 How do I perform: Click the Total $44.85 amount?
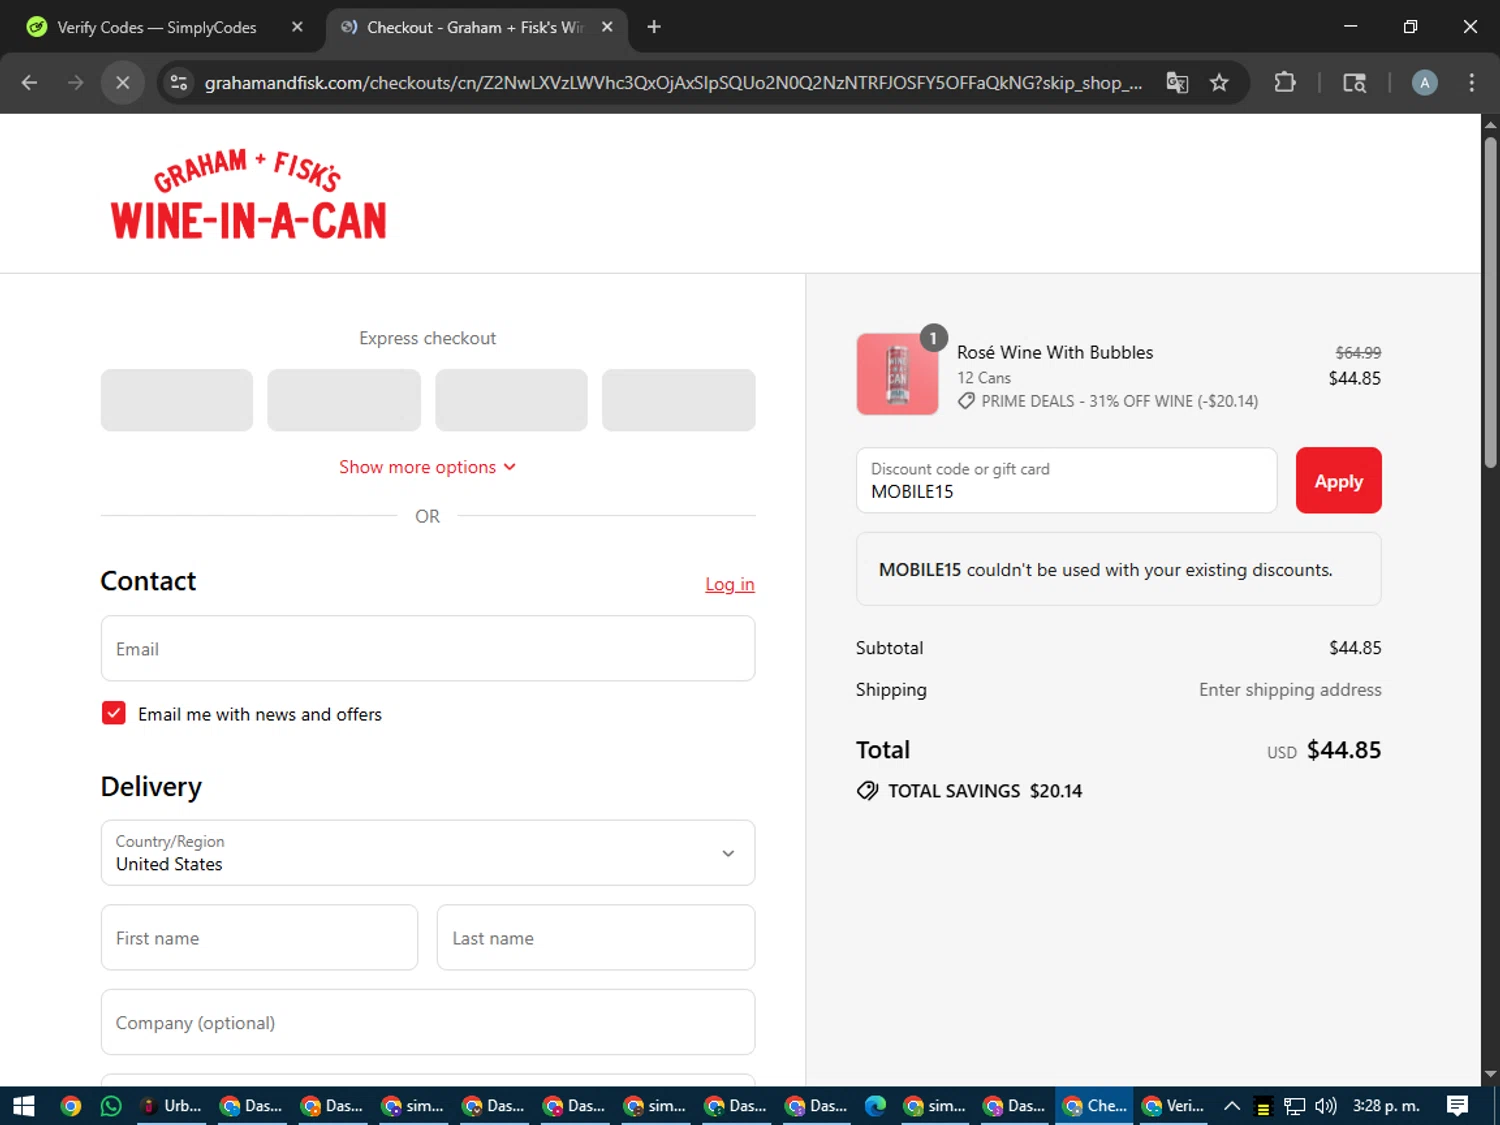point(1343,750)
